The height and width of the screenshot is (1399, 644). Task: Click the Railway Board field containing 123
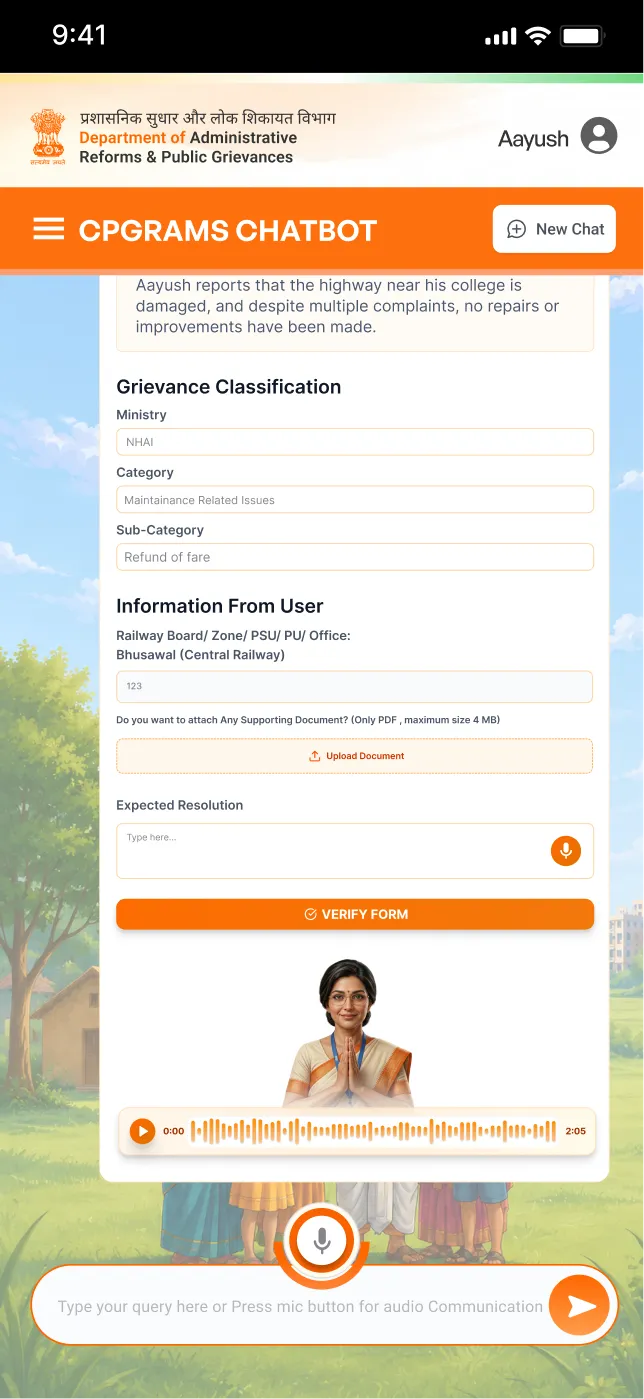point(355,686)
